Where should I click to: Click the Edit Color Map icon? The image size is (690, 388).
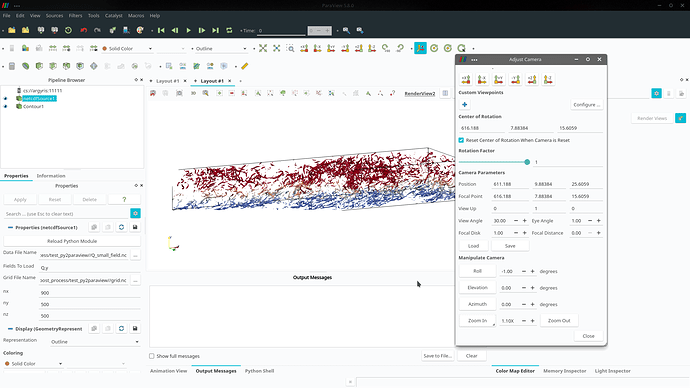coord(26,48)
